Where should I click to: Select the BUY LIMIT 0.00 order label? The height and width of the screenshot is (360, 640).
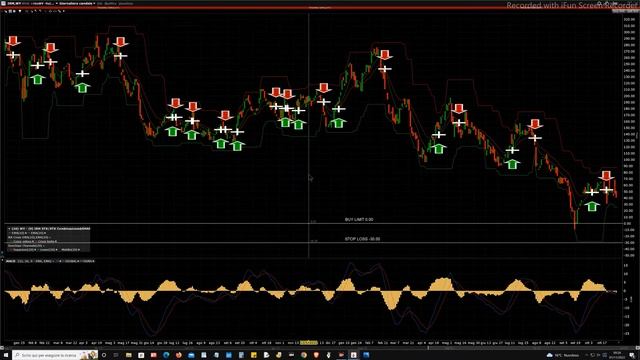(359, 220)
